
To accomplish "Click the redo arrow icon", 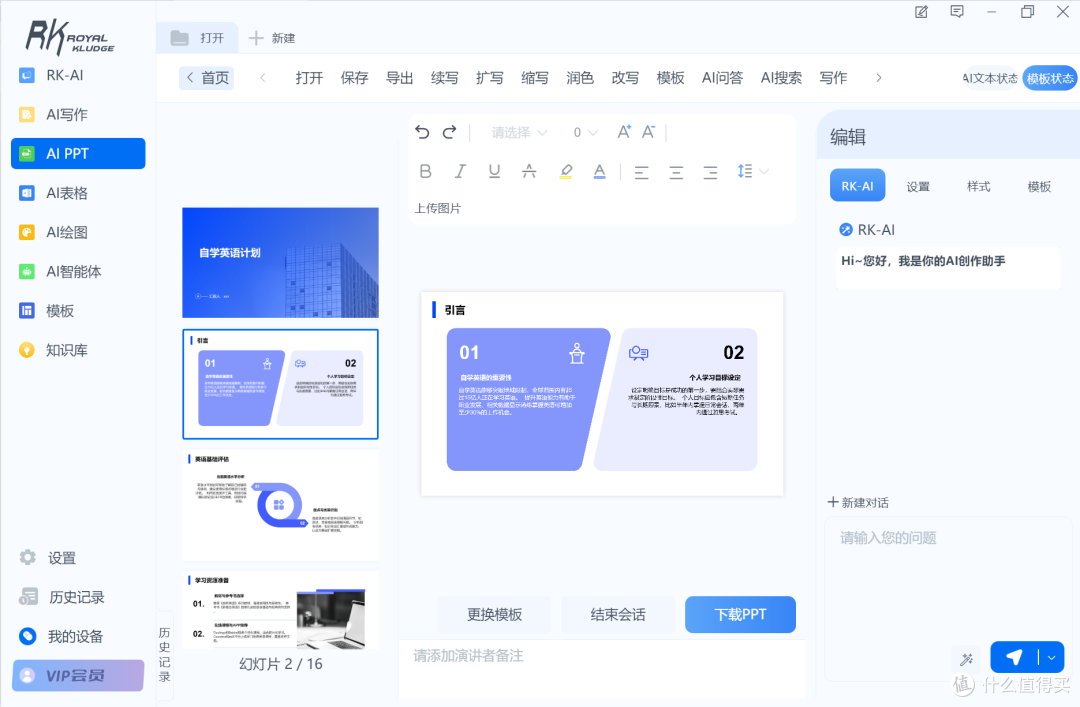I will click(449, 132).
